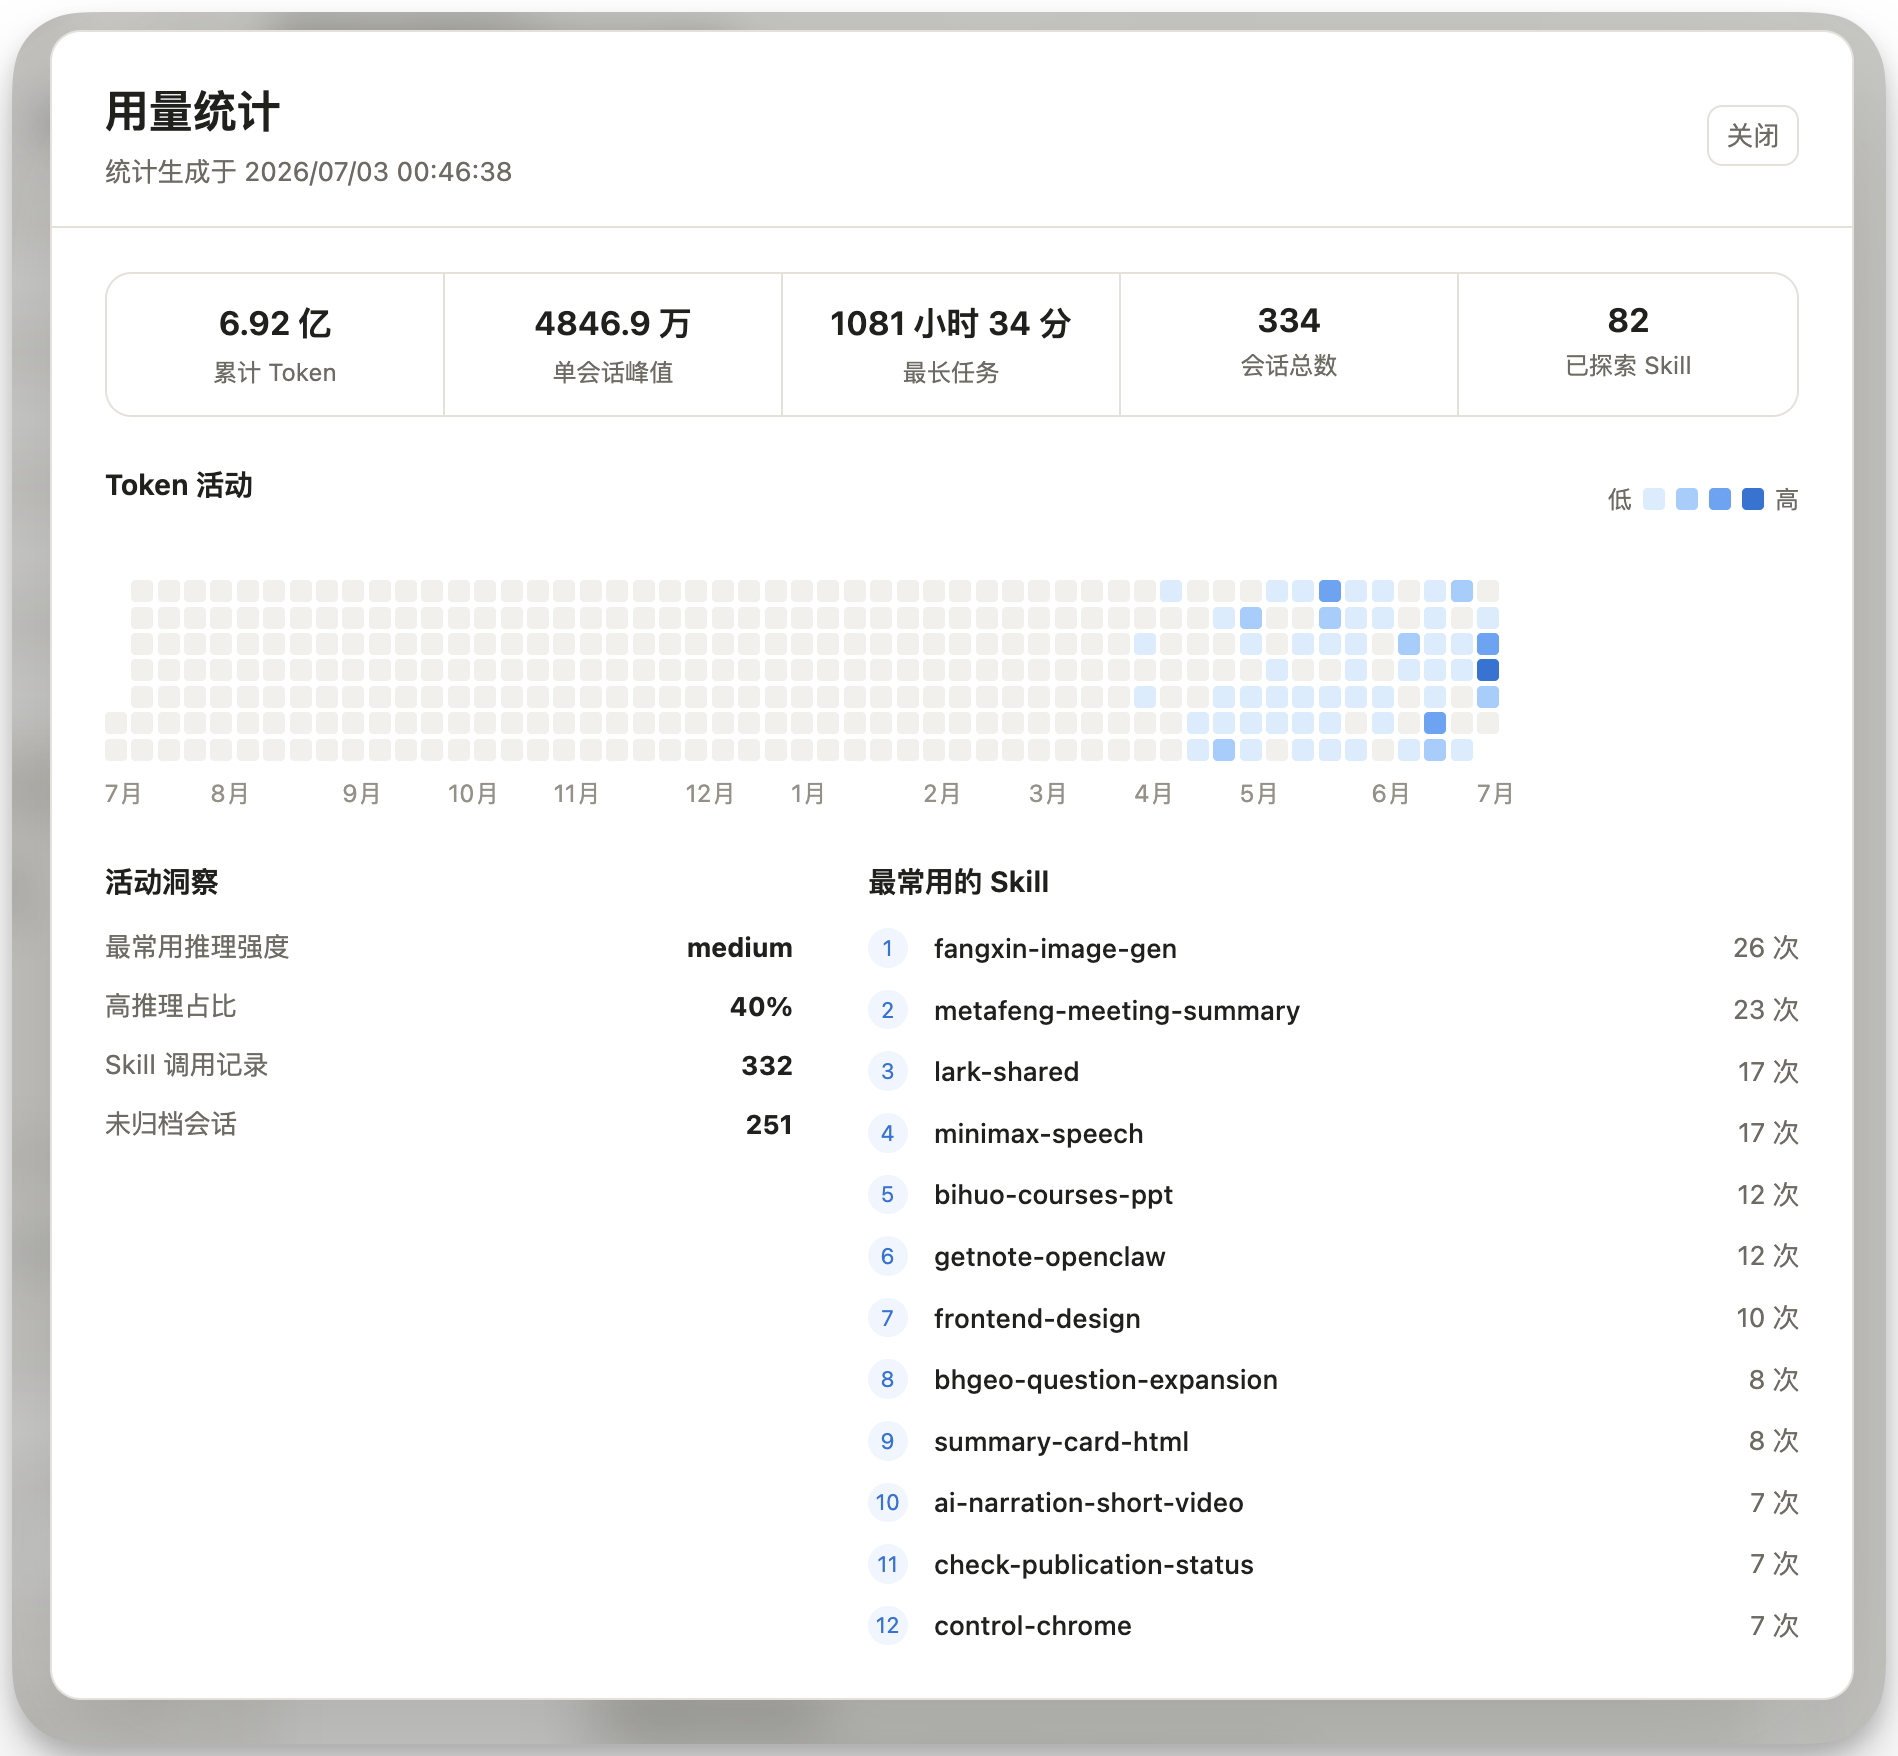Click the 最常用的 Skill heading

tap(958, 882)
